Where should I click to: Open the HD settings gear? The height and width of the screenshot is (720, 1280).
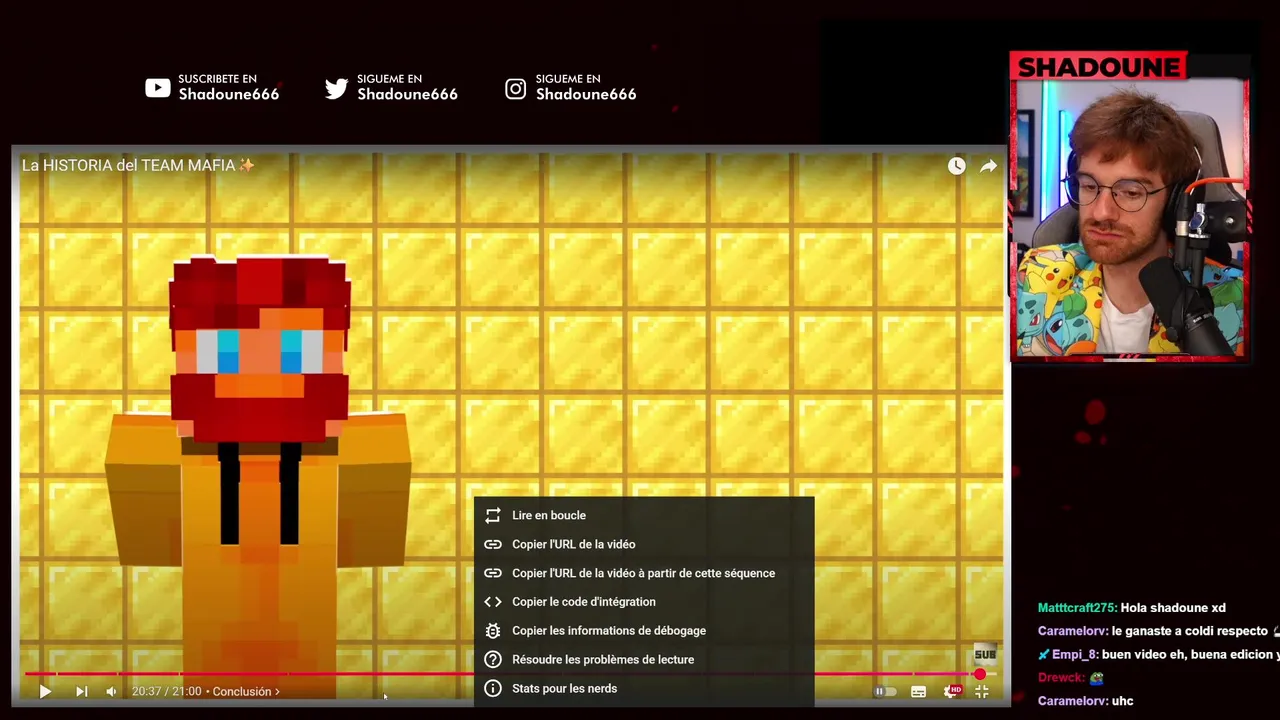[952, 691]
